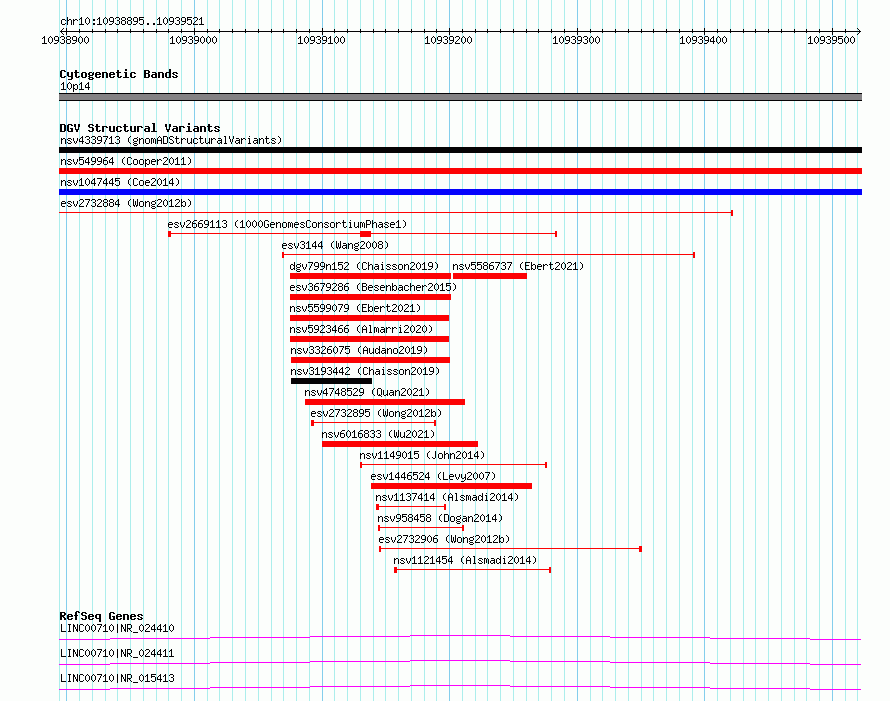Select the red bar under nsv5586737
The image size is (890, 701).
click(490, 276)
